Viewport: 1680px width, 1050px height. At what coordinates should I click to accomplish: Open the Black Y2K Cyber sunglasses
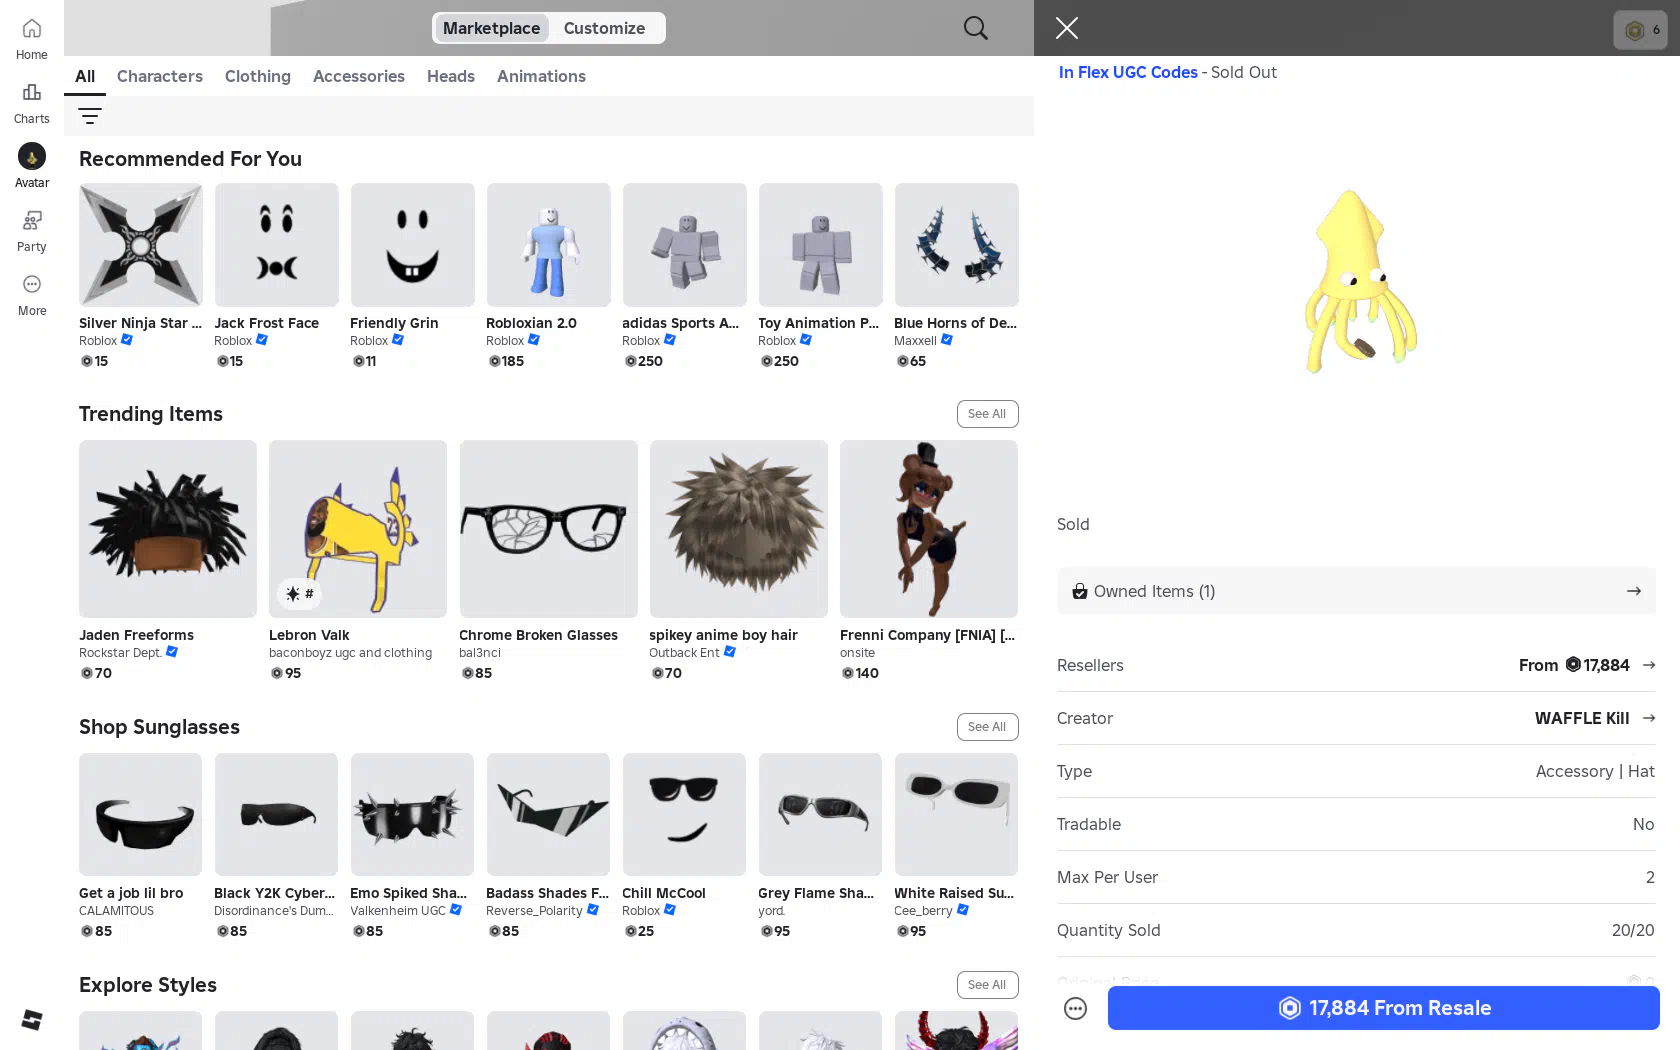[277, 815]
